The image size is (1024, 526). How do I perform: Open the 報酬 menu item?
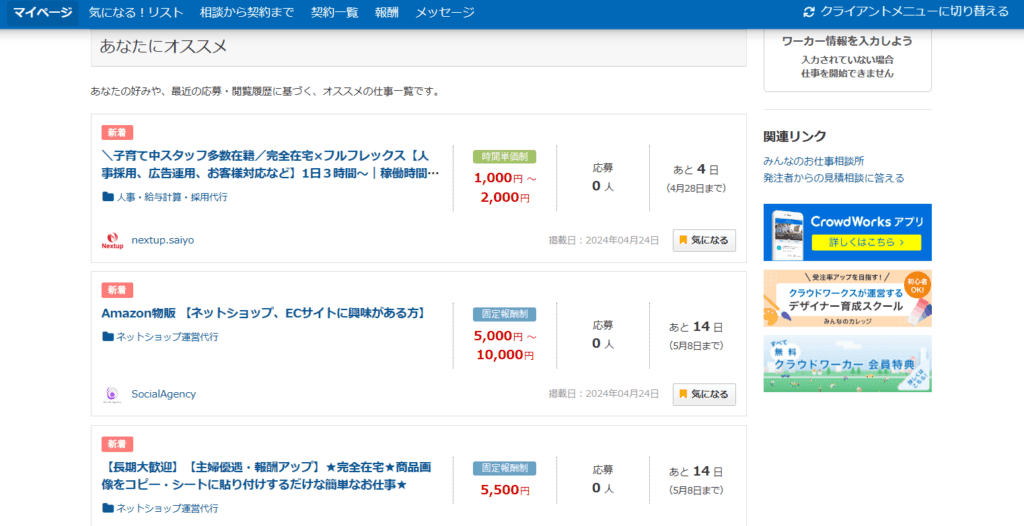[x=386, y=12]
